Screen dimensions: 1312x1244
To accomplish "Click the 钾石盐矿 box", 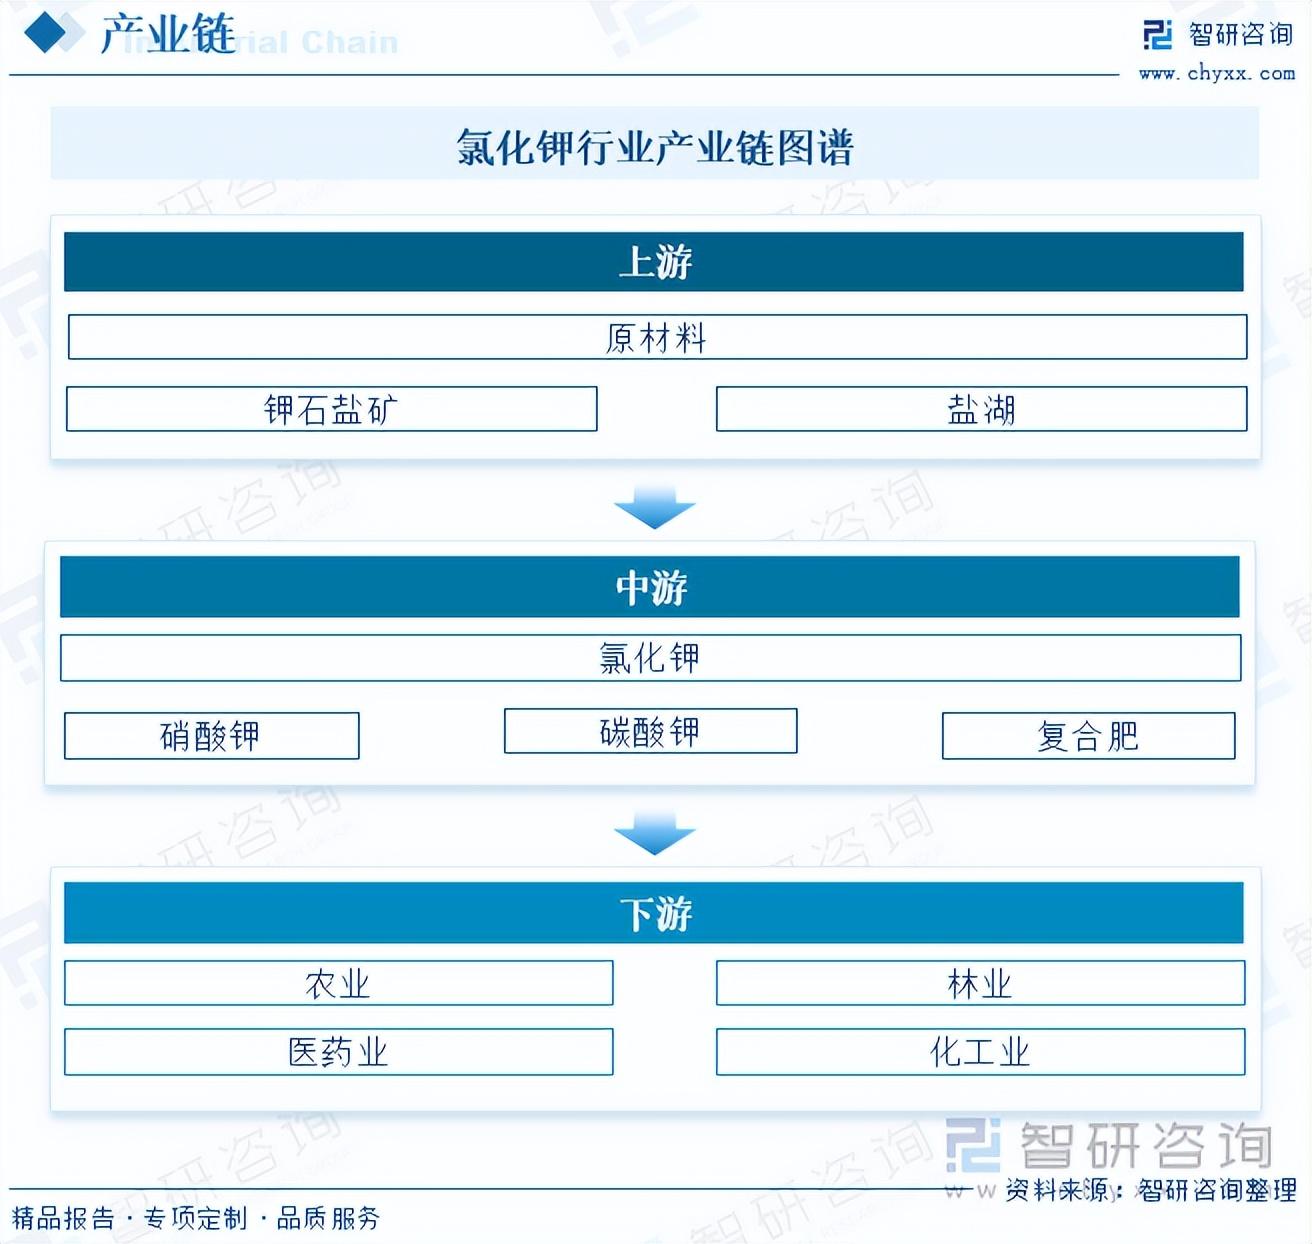I will point(331,409).
